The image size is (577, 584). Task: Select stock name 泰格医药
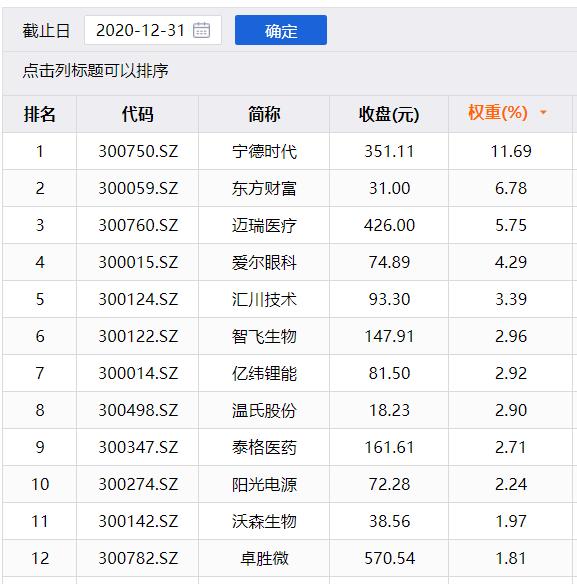(x=264, y=448)
